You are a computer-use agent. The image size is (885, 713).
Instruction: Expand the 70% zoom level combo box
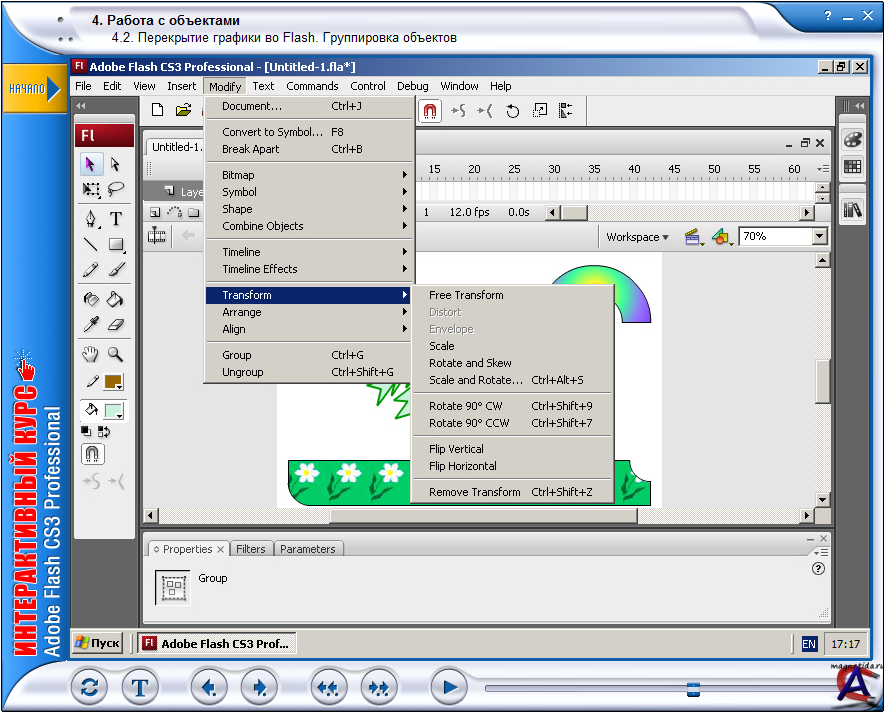pyautogui.click(x=820, y=237)
